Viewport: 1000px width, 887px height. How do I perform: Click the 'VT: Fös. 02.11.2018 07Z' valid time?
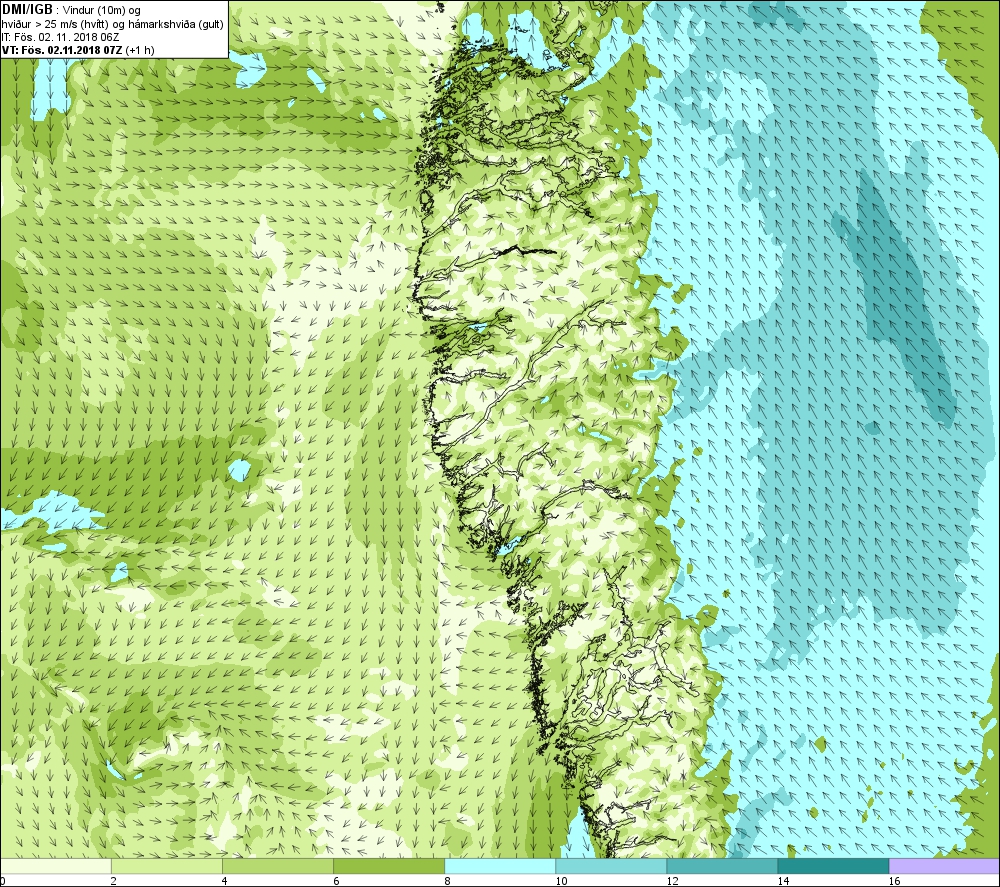coord(62,50)
